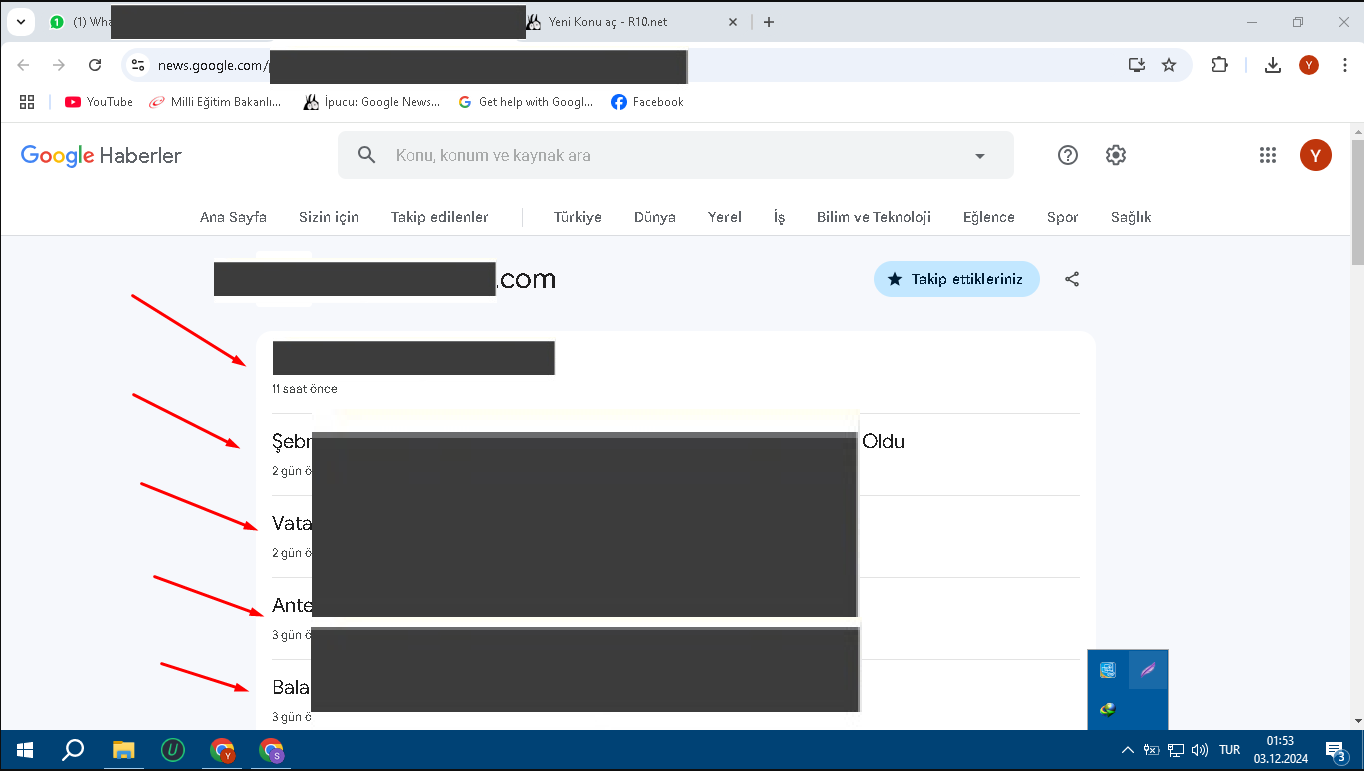Expand the search options dropdown arrow
Screen dimensions: 1364x771
click(x=980, y=156)
